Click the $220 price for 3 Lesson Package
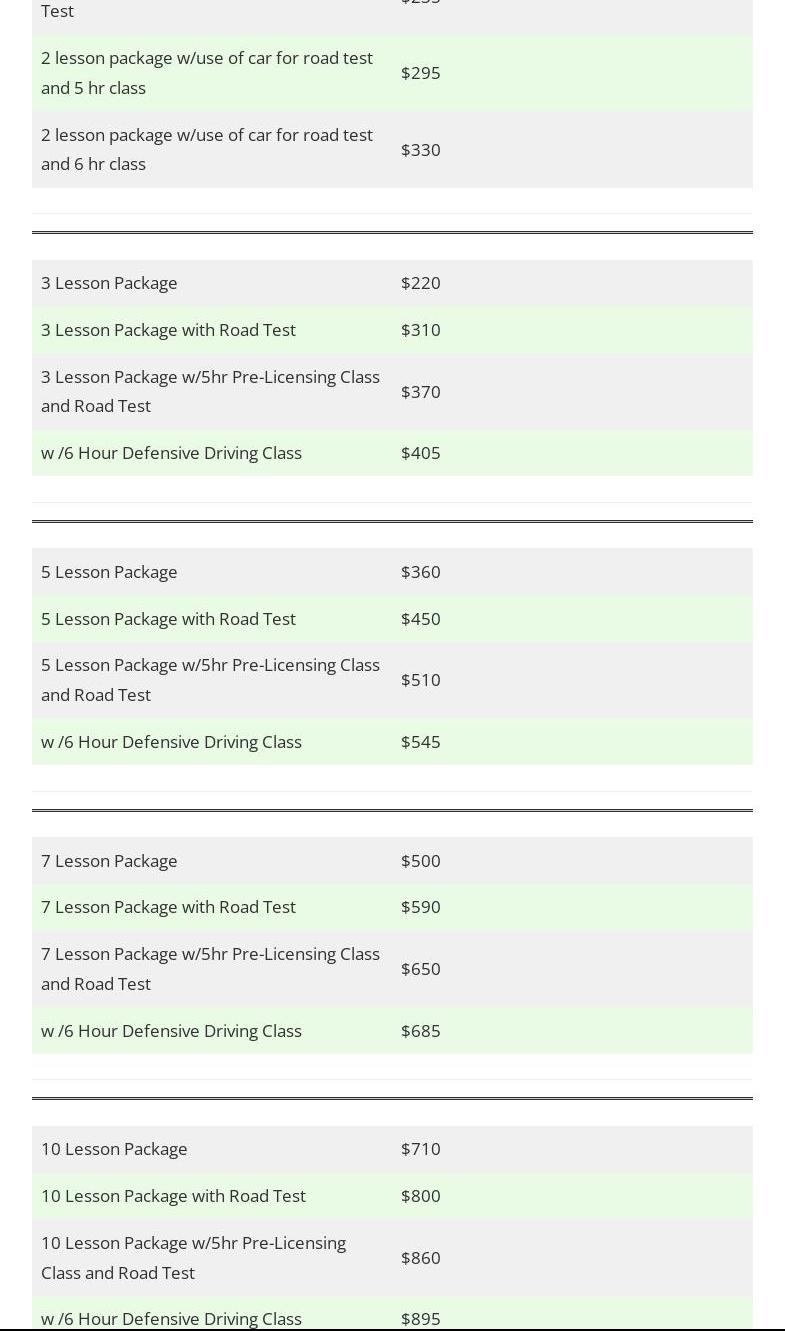Viewport: 785px width, 1331px height. (x=420, y=283)
